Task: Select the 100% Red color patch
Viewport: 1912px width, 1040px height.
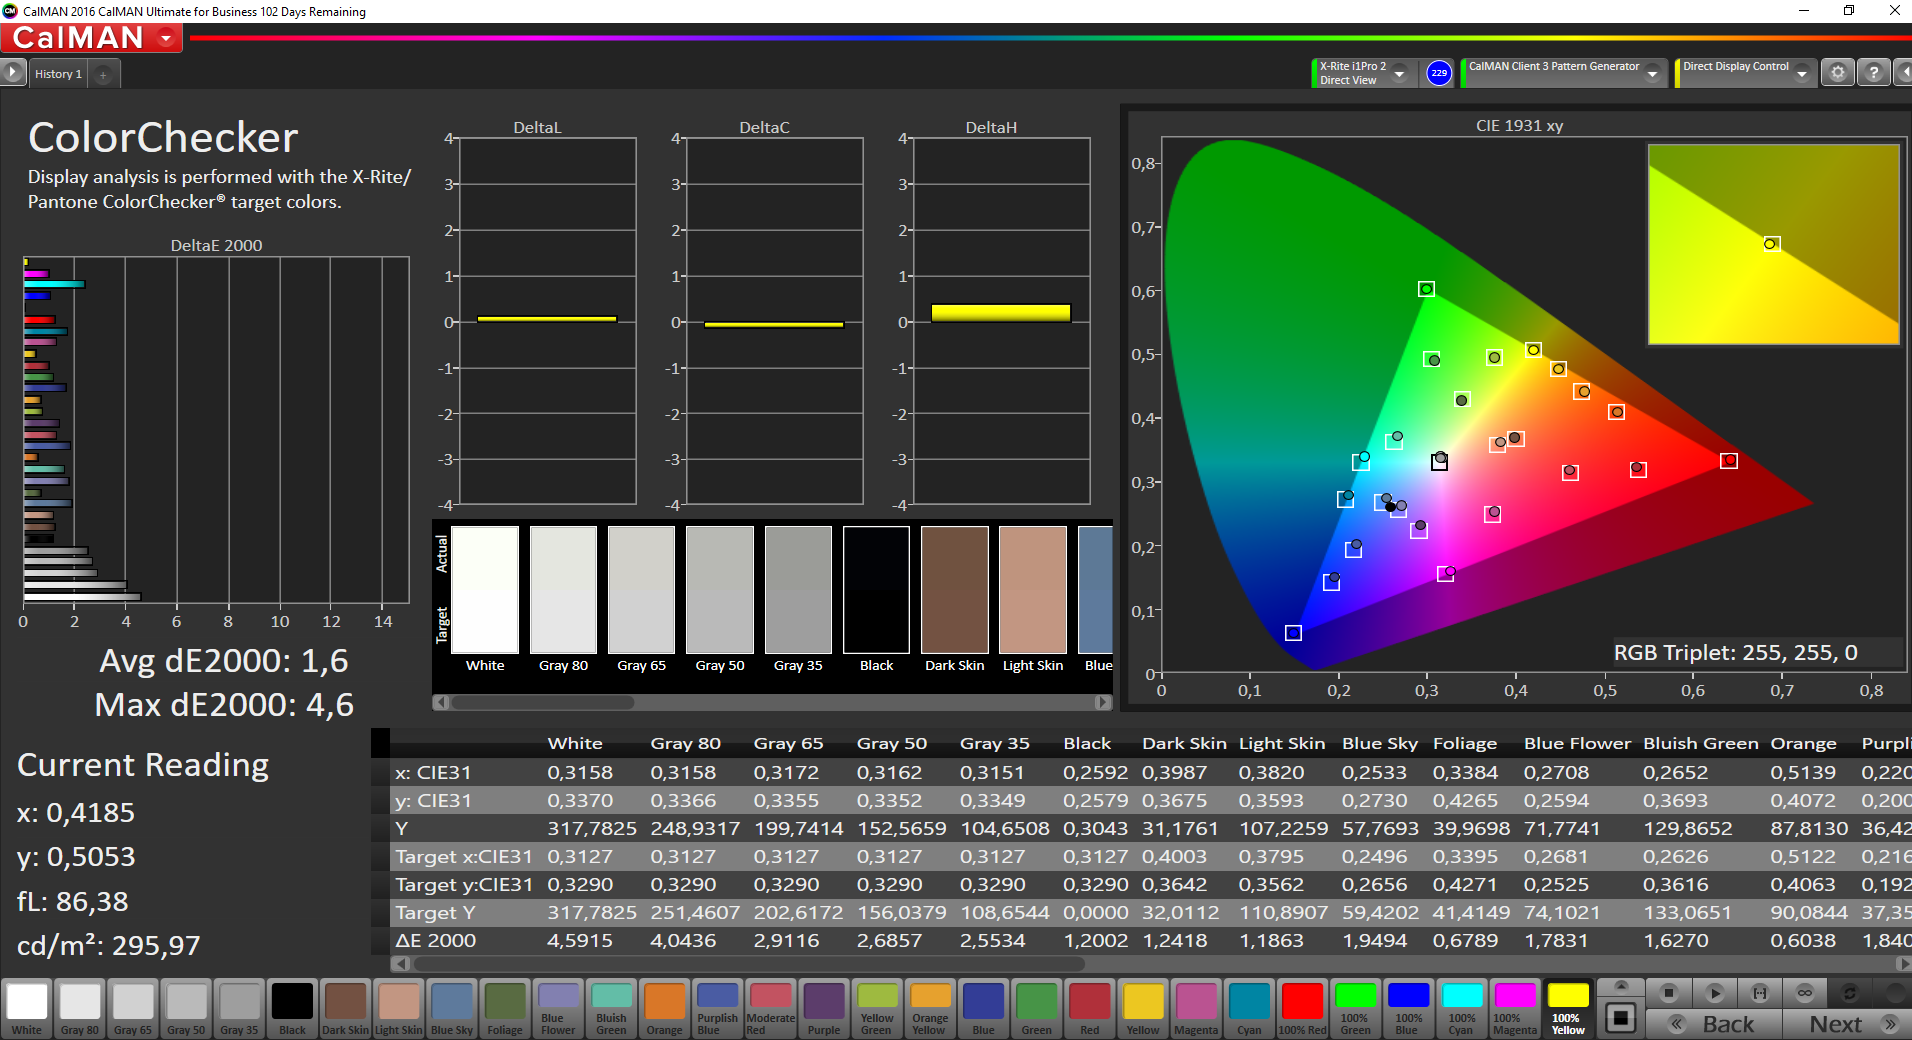Action: pyautogui.click(x=1302, y=1008)
